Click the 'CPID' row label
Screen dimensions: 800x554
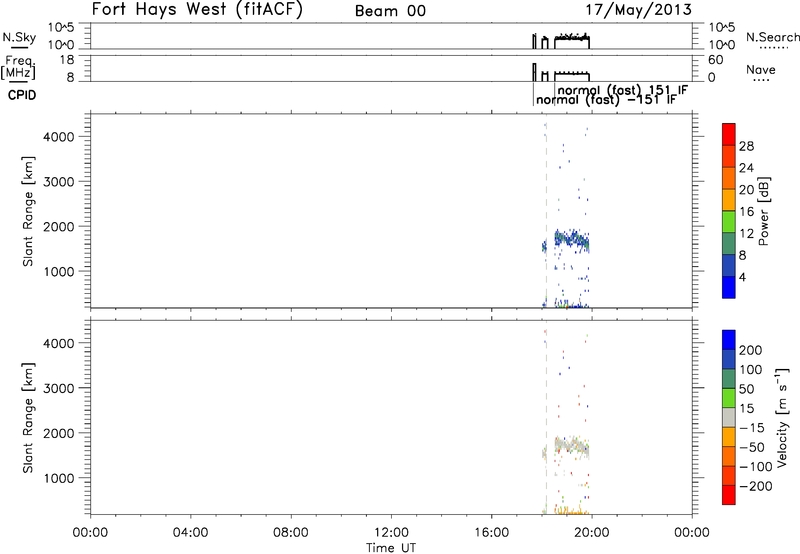(22, 95)
